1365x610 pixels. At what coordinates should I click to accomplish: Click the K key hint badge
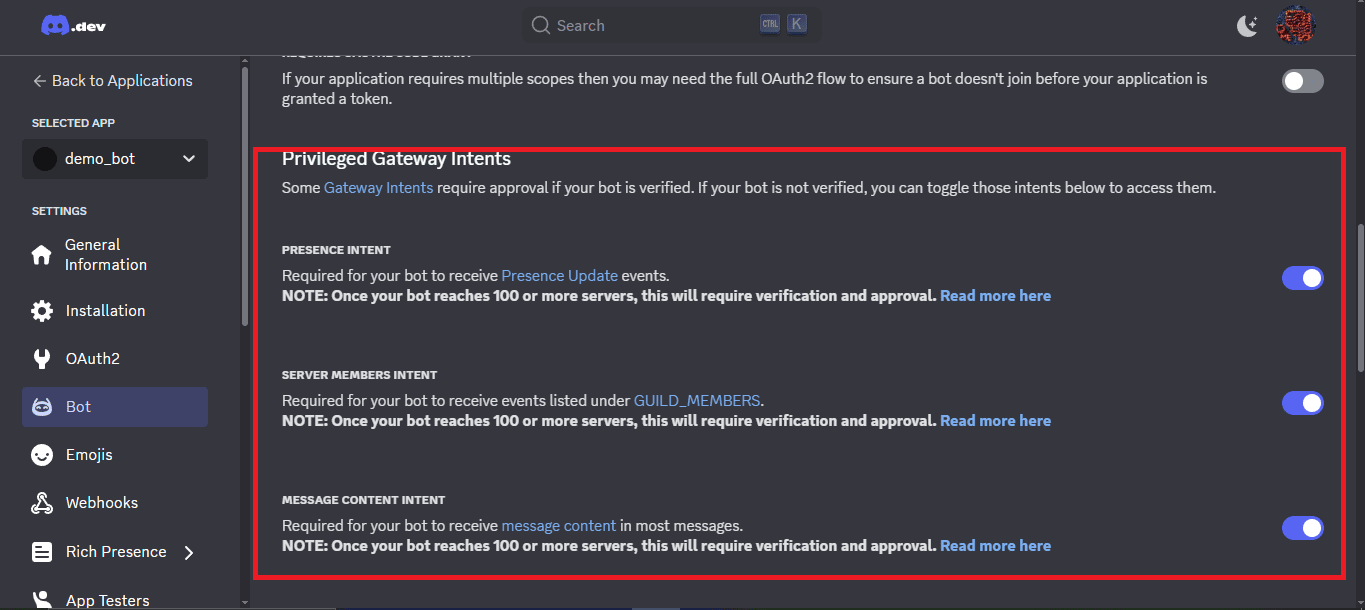[x=797, y=24]
